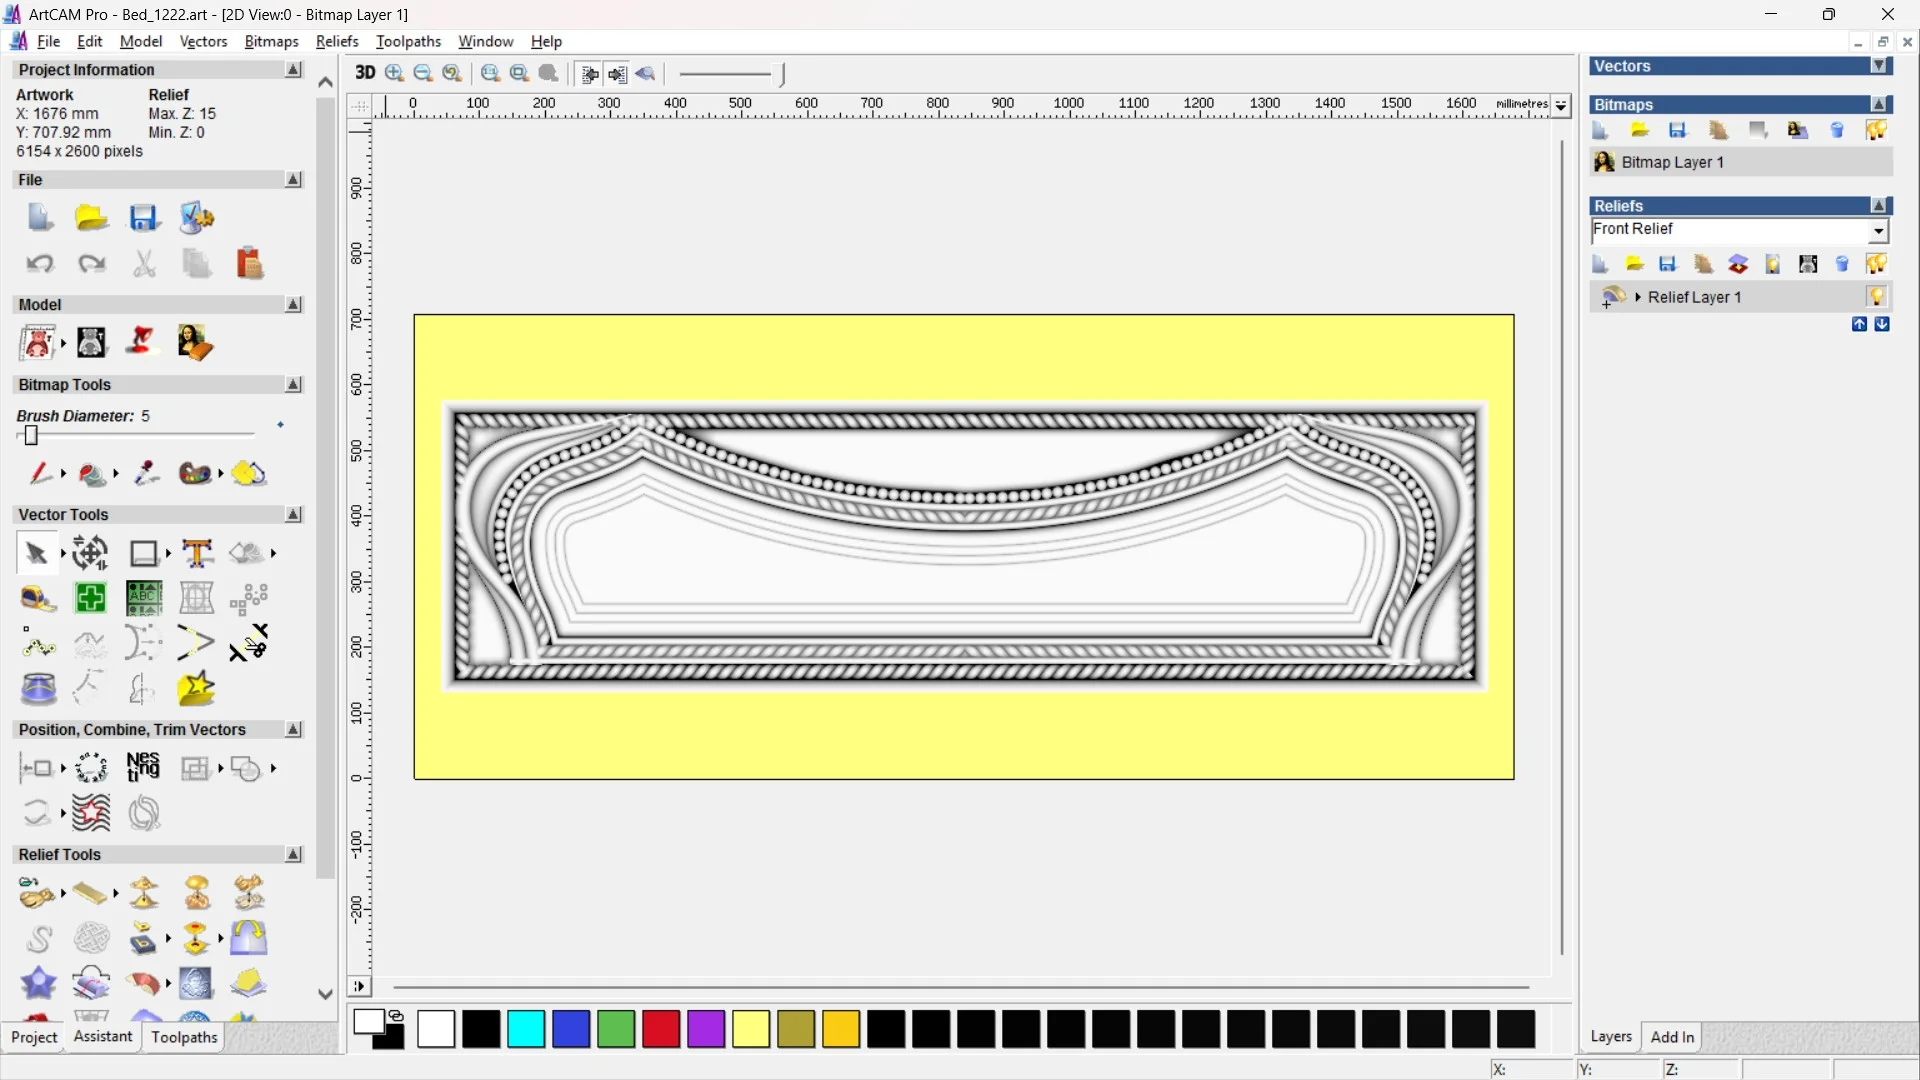The width and height of the screenshot is (1920, 1080).
Task: Open the Nesting tool icon
Action: point(143,768)
